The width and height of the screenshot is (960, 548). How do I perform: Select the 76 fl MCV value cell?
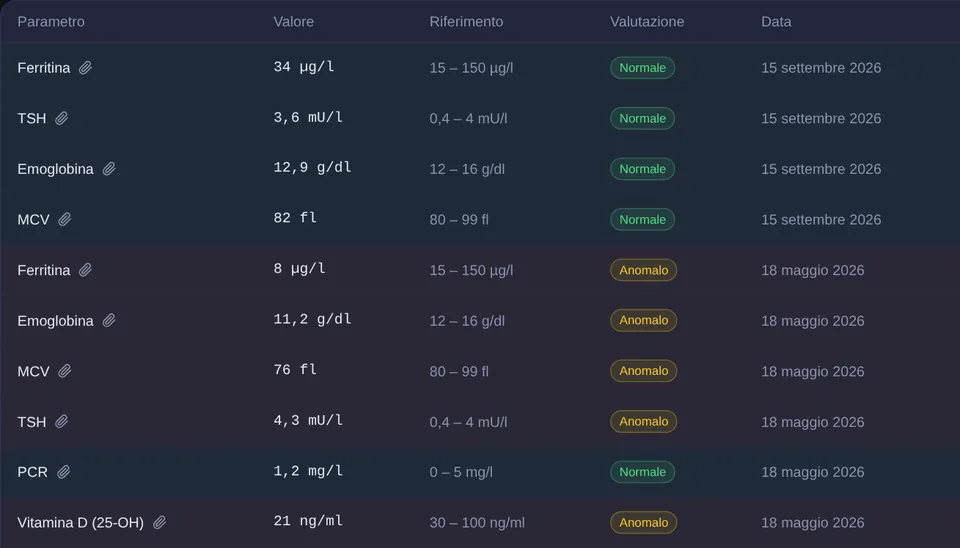294,370
